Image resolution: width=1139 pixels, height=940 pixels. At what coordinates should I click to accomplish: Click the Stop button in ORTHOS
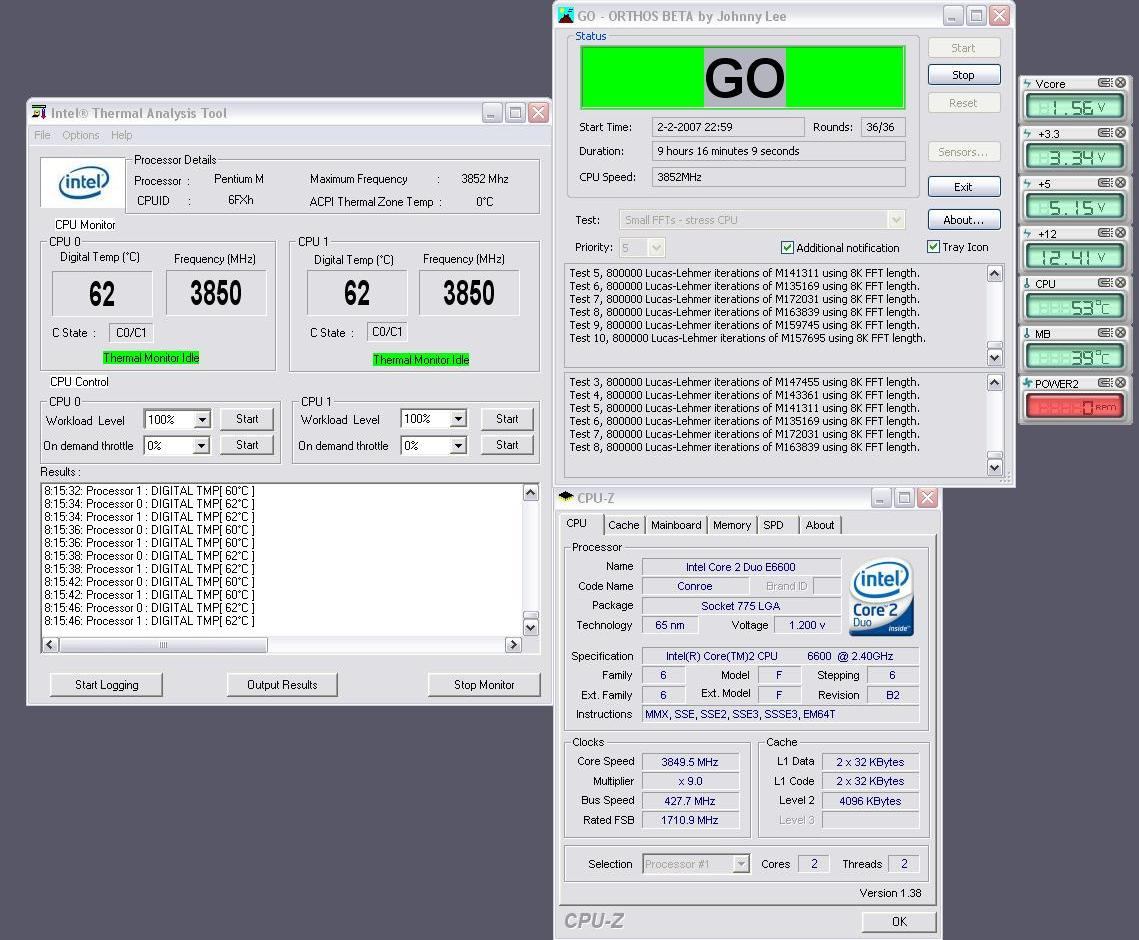963,75
